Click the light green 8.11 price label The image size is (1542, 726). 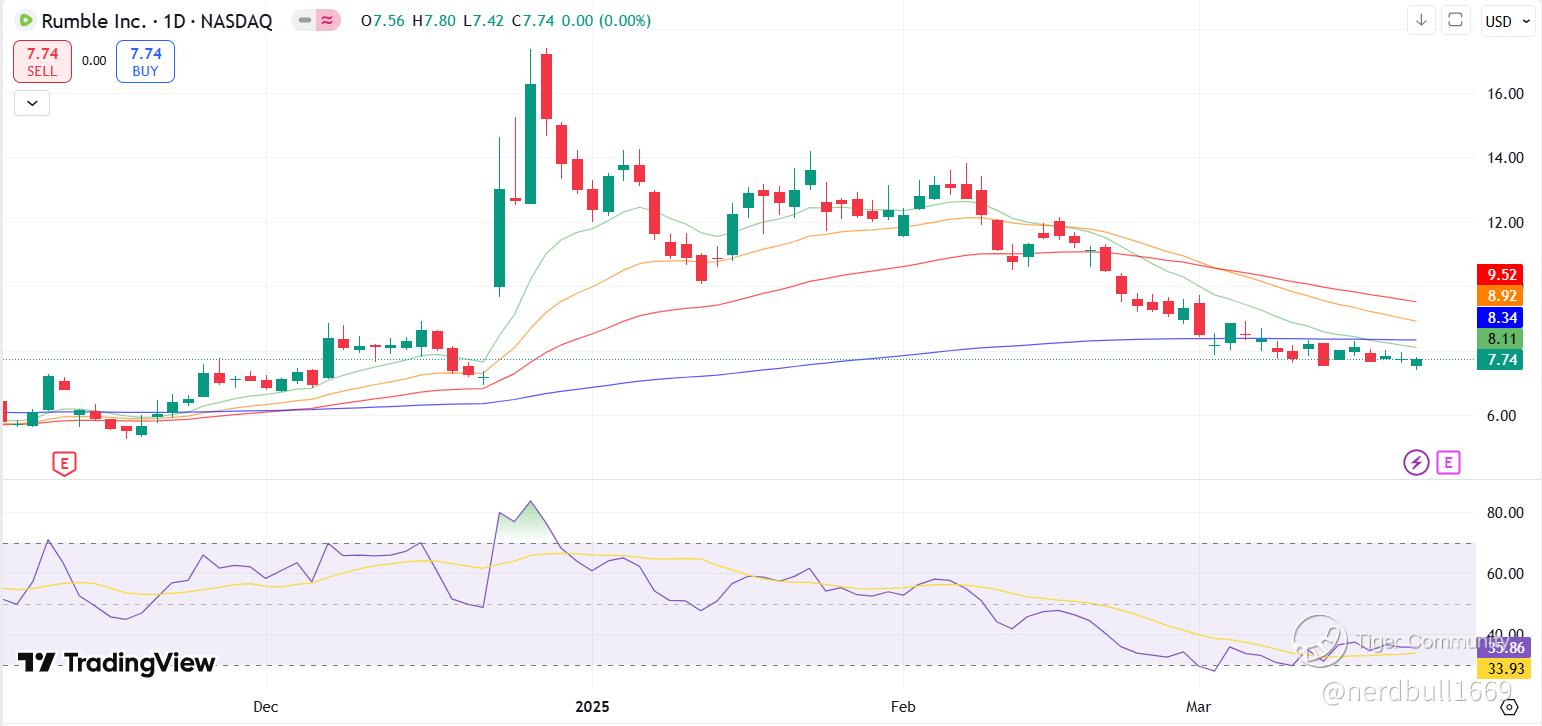click(x=1502, y=338)
